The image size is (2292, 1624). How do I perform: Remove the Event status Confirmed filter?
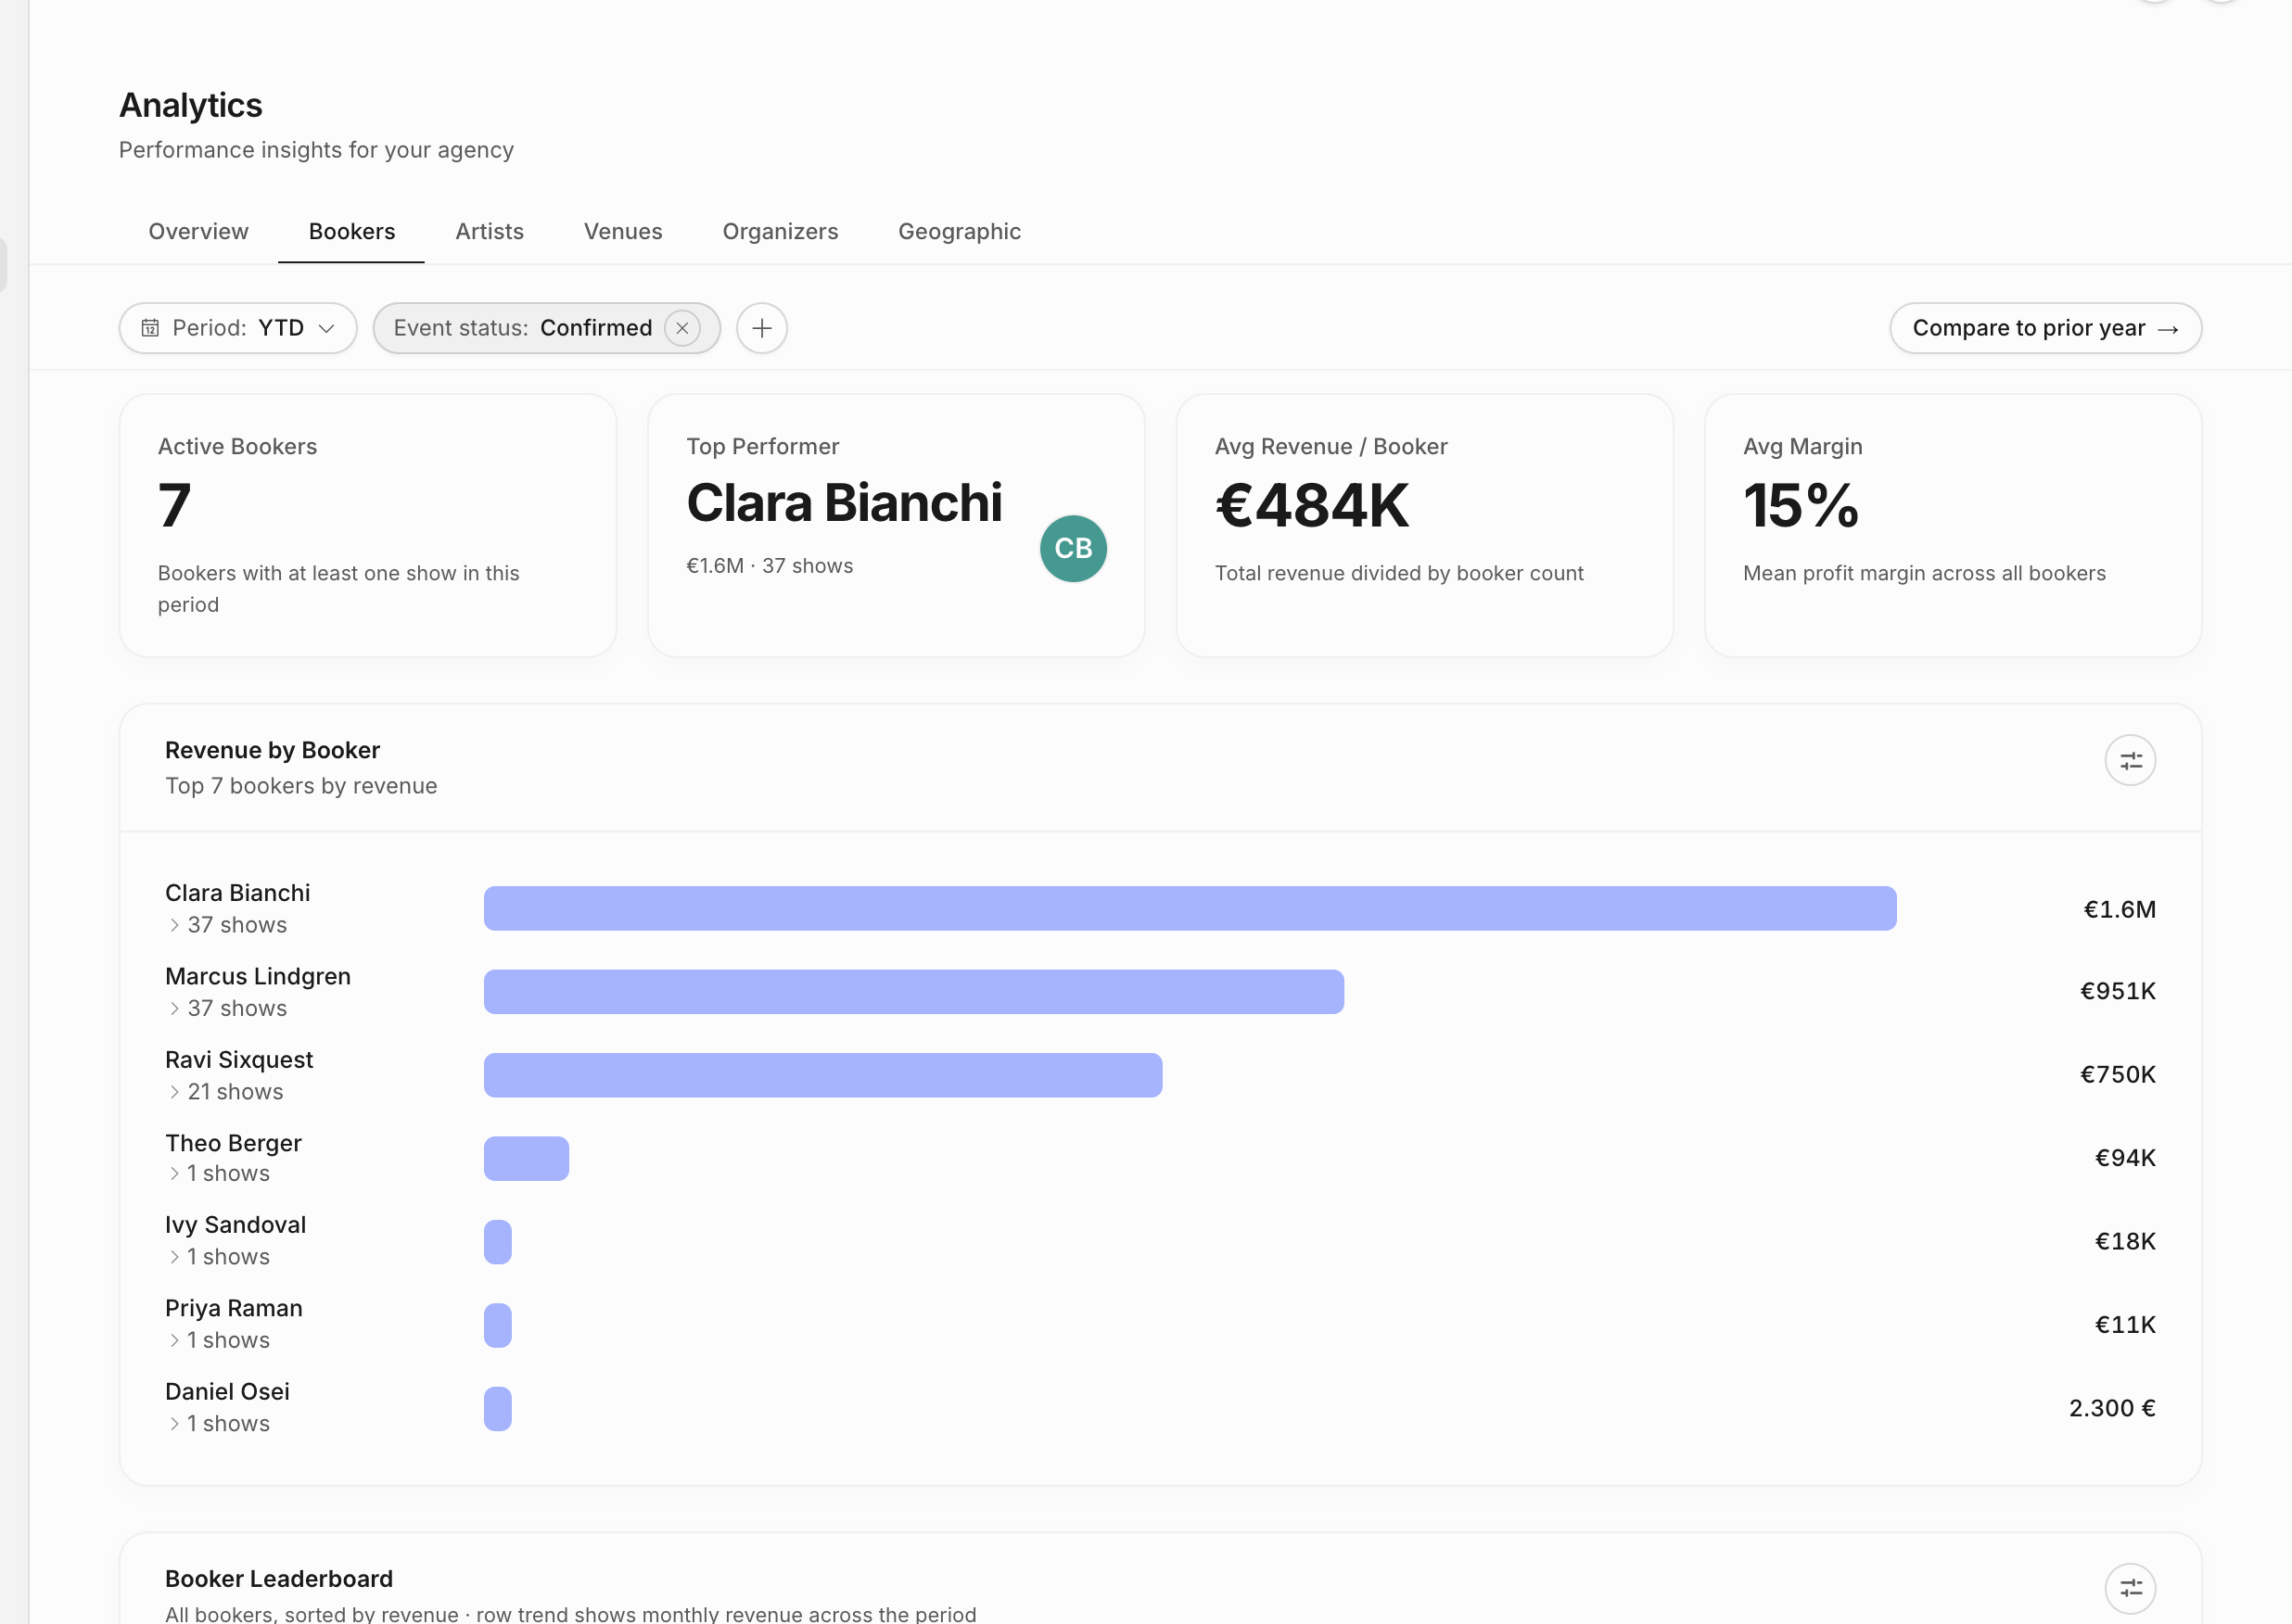tap(682, 328)
